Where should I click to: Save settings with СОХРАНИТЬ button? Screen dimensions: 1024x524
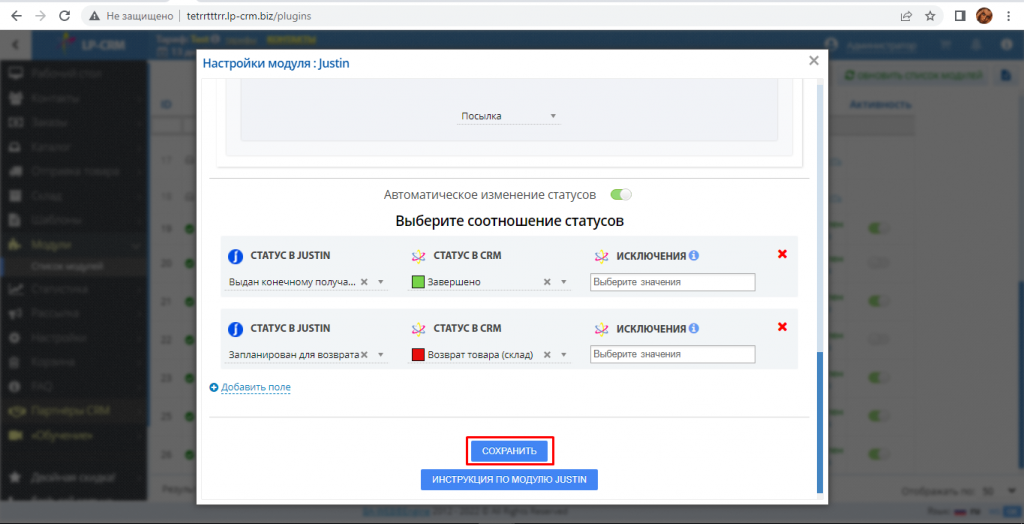coord(509,451)
